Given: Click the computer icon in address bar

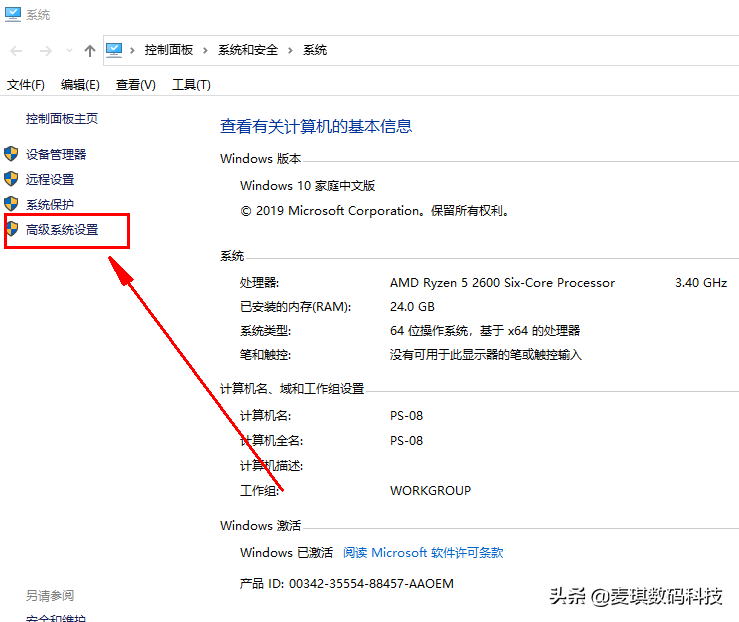Looking at the screenshot, I should [114, 50].
